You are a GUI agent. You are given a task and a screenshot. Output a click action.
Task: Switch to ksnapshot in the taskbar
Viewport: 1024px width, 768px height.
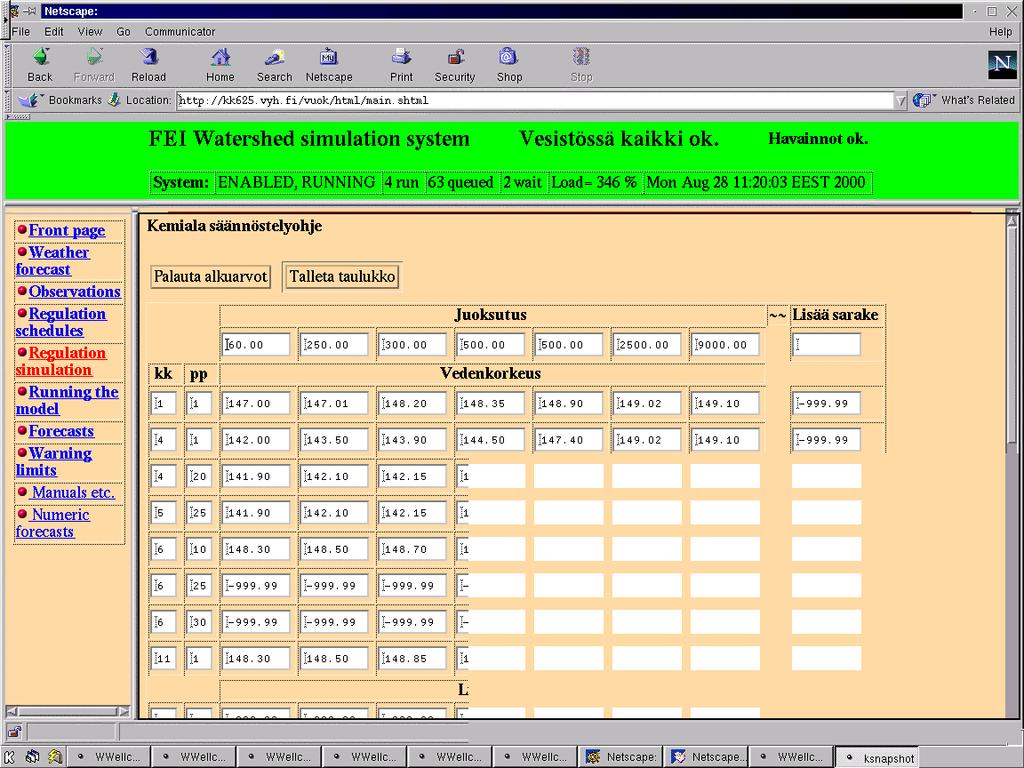[878, 758]
